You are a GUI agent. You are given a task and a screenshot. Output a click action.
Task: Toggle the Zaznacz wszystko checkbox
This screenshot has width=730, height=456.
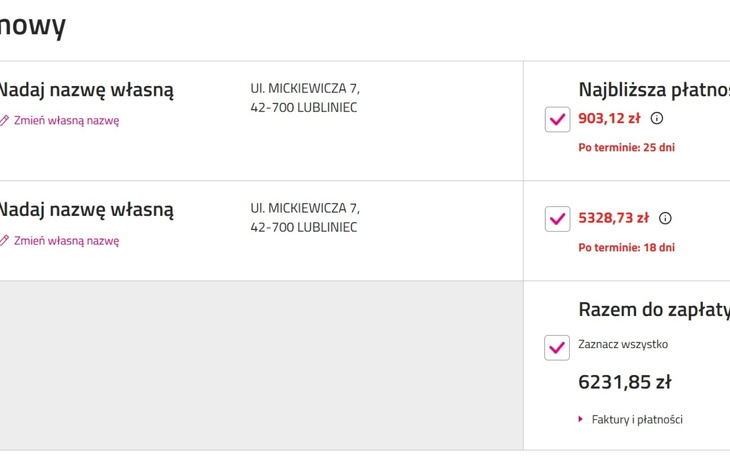point(557,347)
